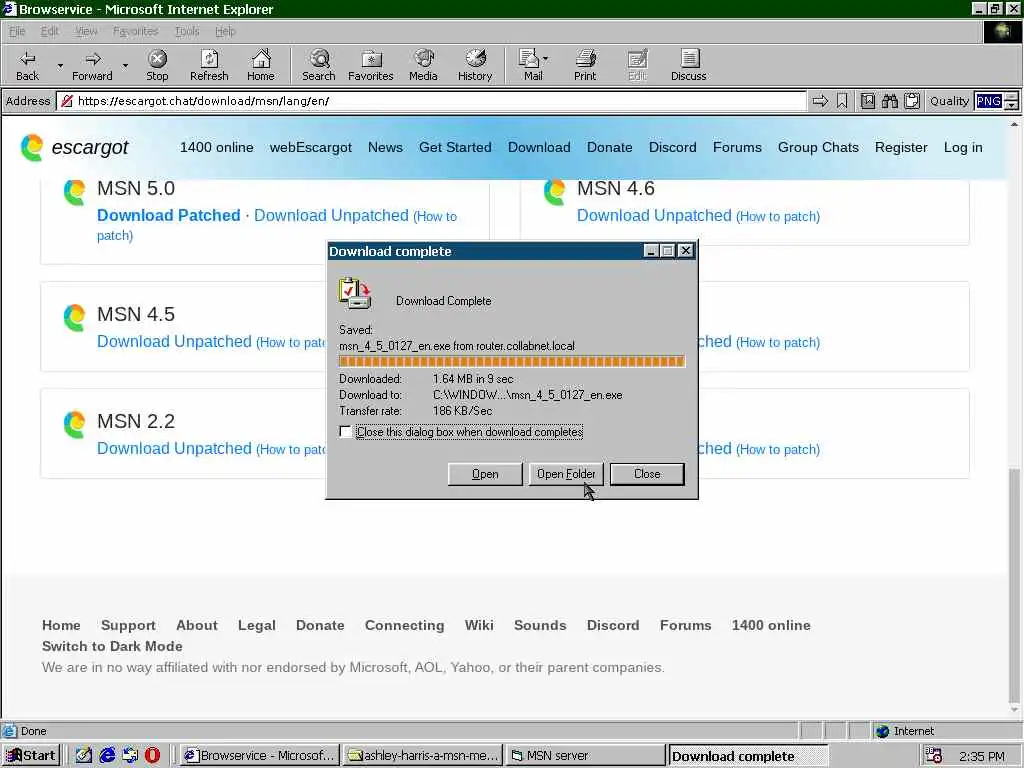Click the MSN 5.0 logo icon
Viewport: 1024px width, 768px height.
(74, 192)
